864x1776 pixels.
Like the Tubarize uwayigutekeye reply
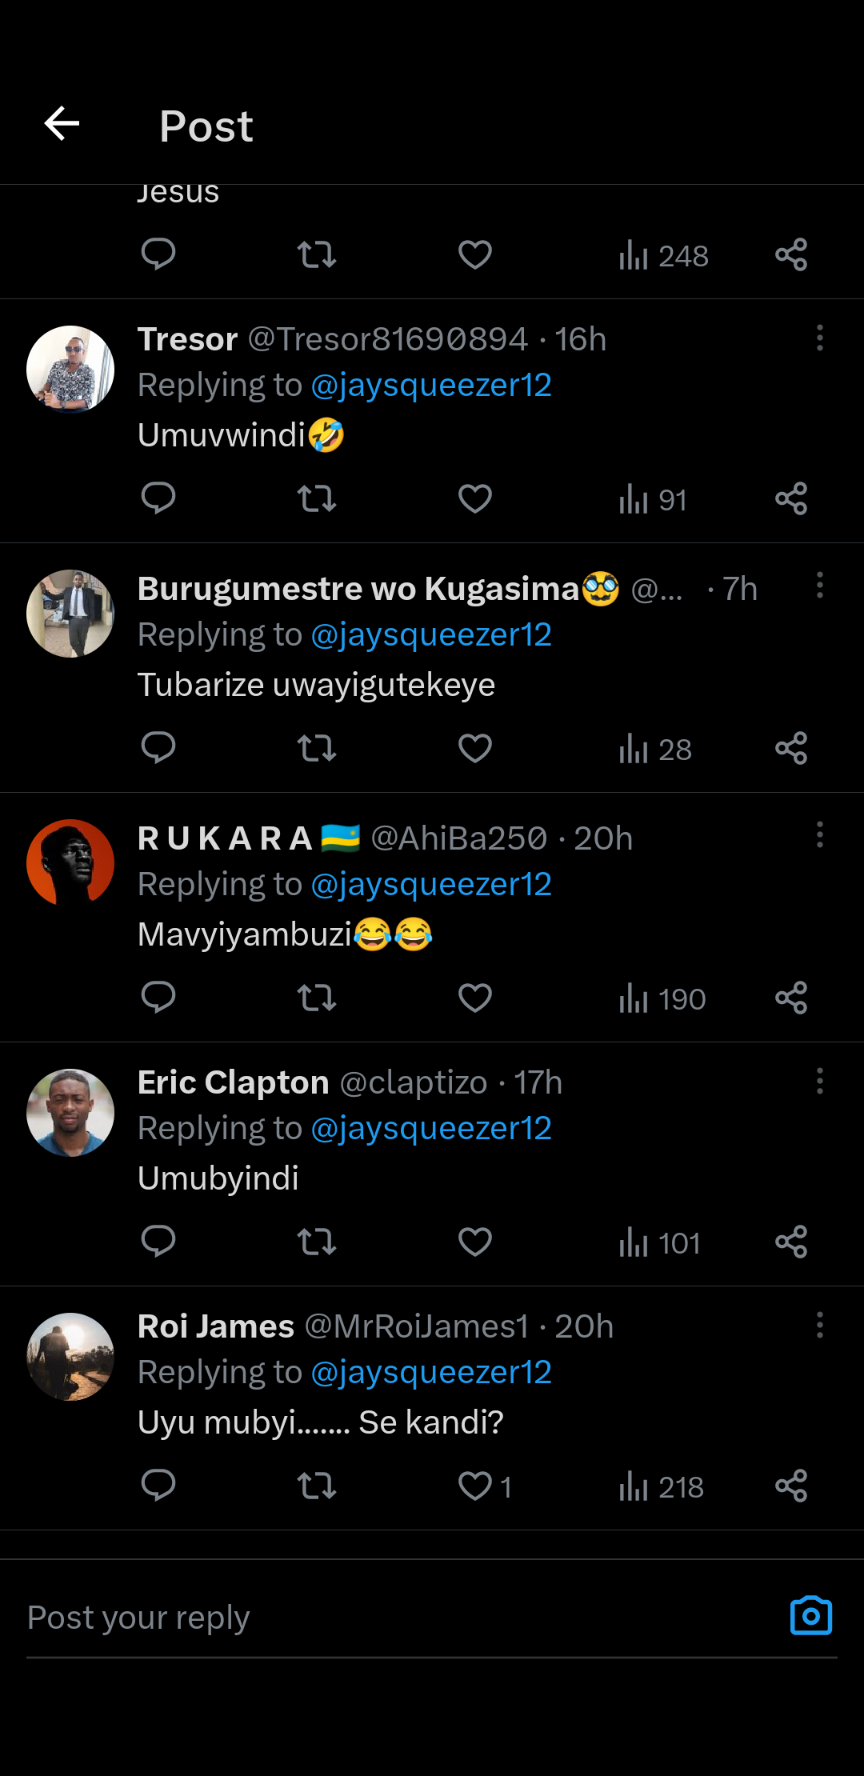pos(475,748)
